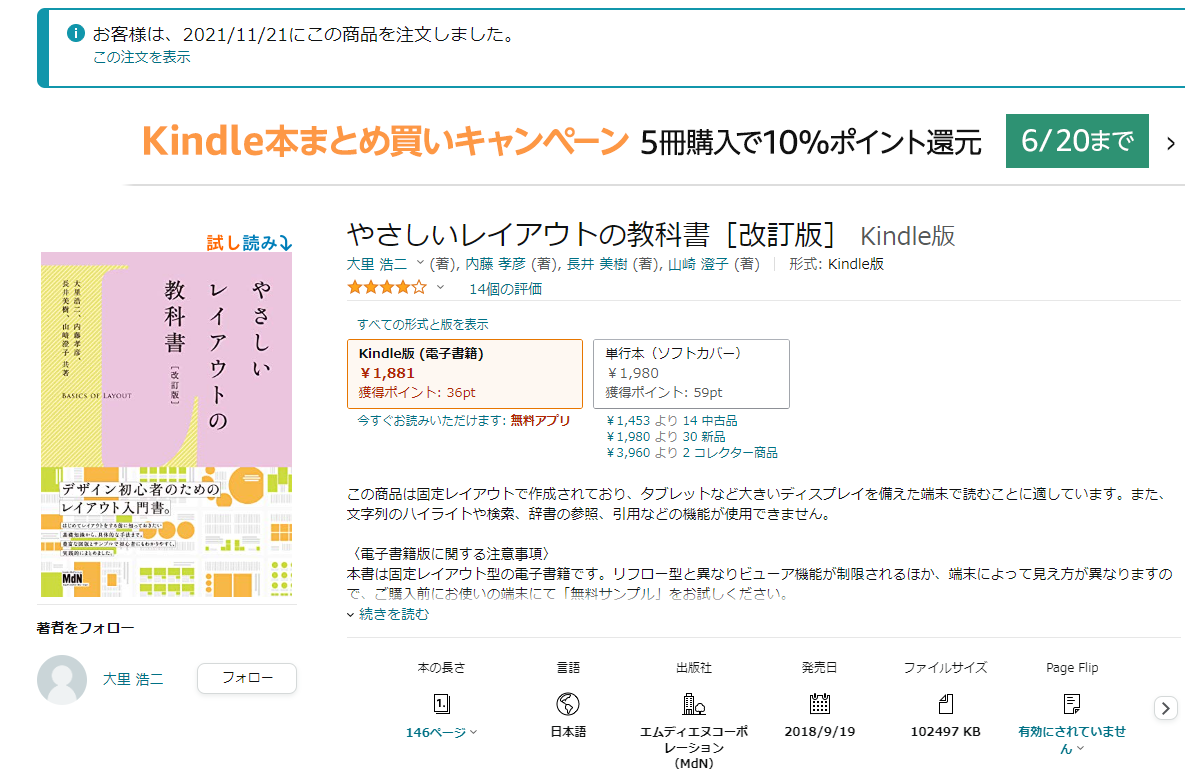Click the 出版社 building icon

click(x=694, y=704)
